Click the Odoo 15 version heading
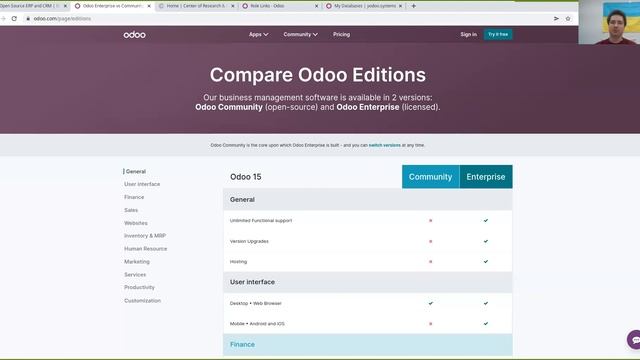The image size is (640, 360). (x=246, y=177)
